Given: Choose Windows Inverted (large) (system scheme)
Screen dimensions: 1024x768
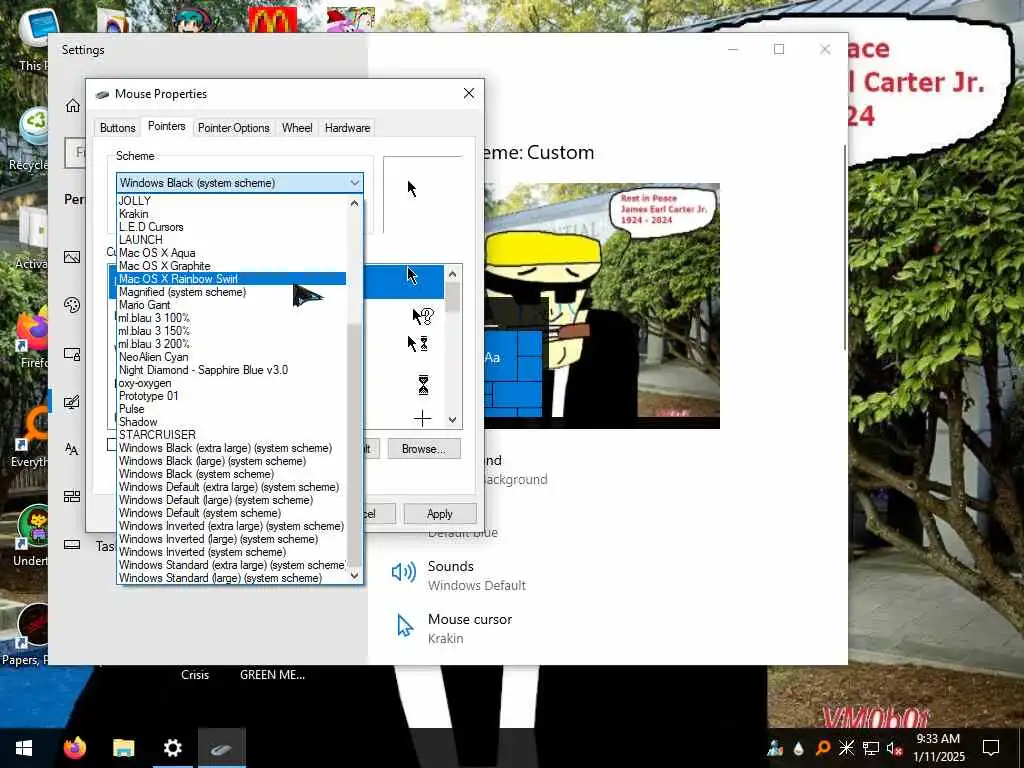Looking at the screenshot, I should point(231,539).
